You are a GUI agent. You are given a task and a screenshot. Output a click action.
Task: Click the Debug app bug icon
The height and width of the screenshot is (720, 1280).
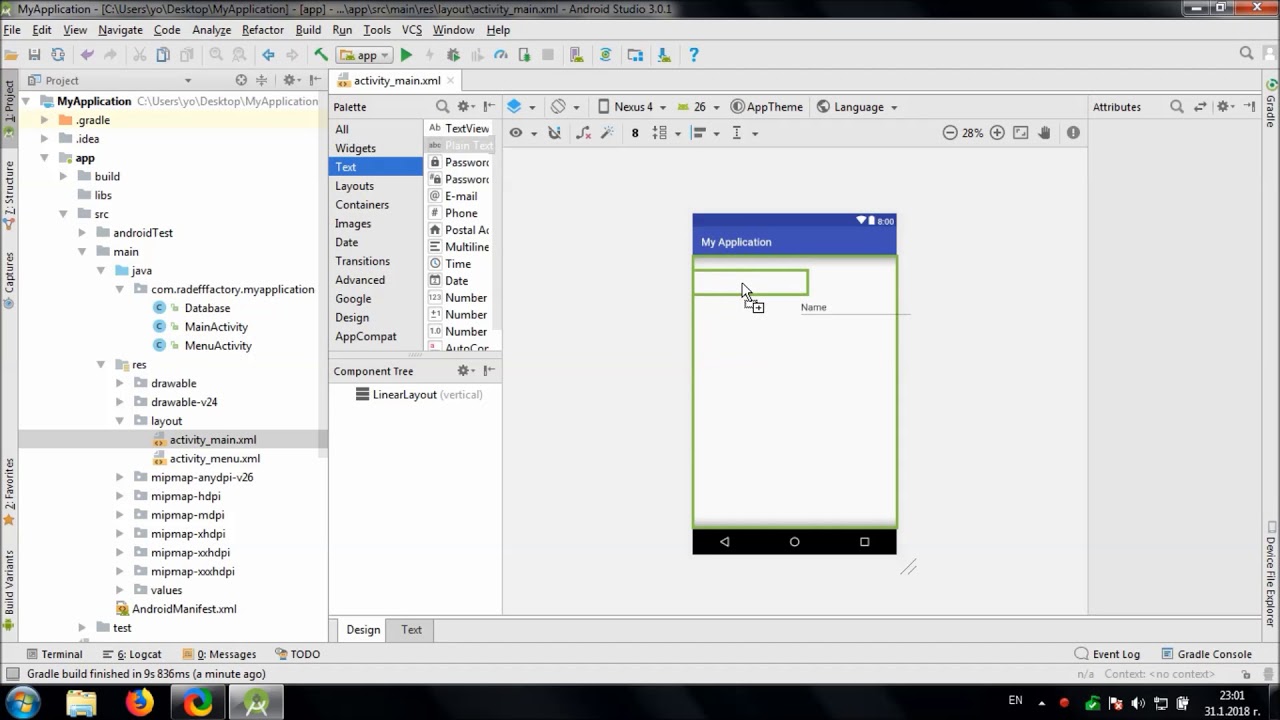[453, 55]
